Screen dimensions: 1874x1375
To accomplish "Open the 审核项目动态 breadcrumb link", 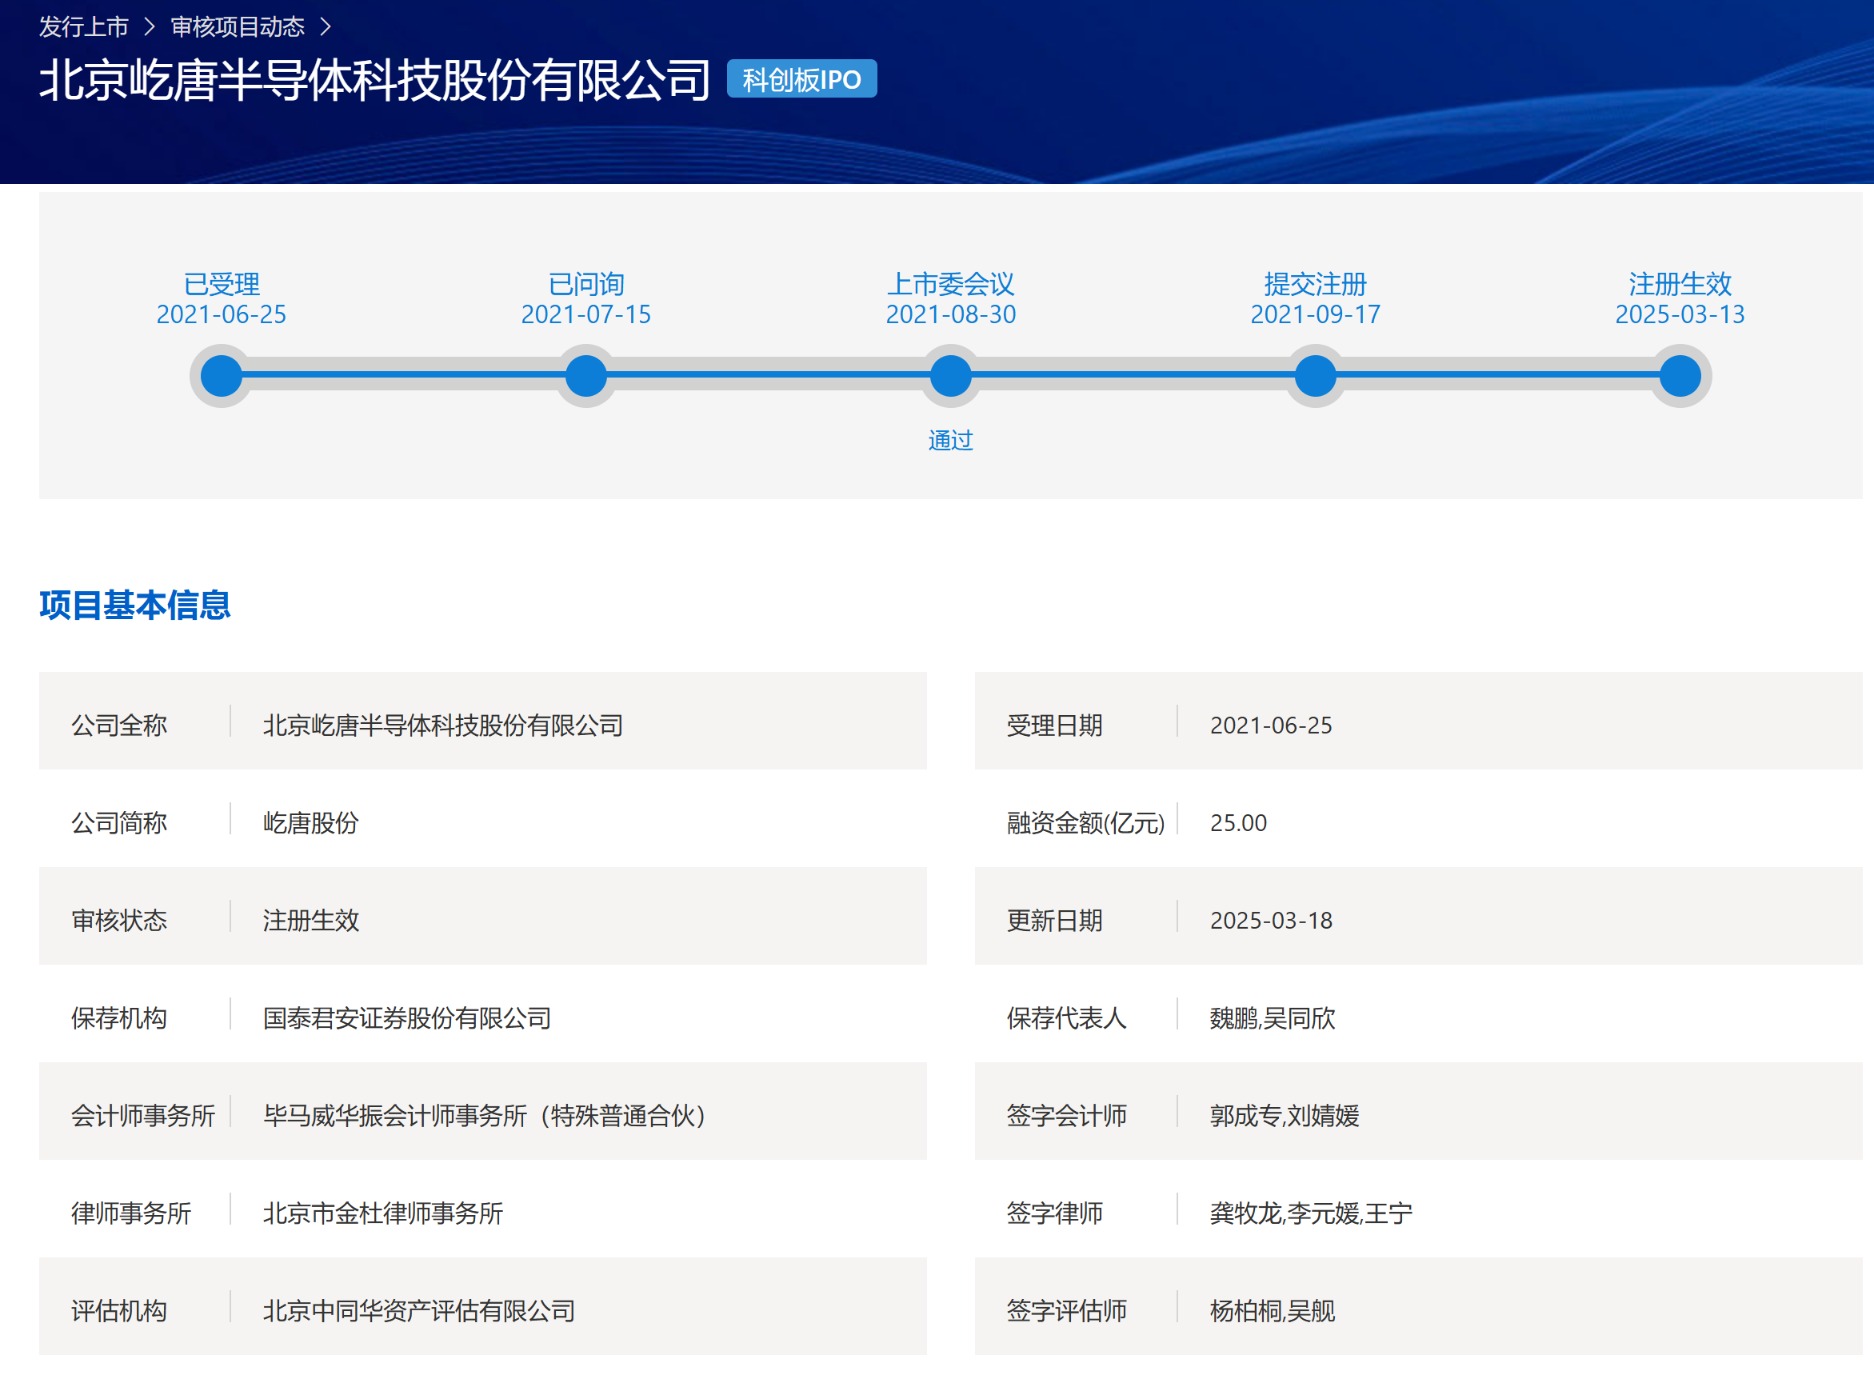I will click(237, 27).
